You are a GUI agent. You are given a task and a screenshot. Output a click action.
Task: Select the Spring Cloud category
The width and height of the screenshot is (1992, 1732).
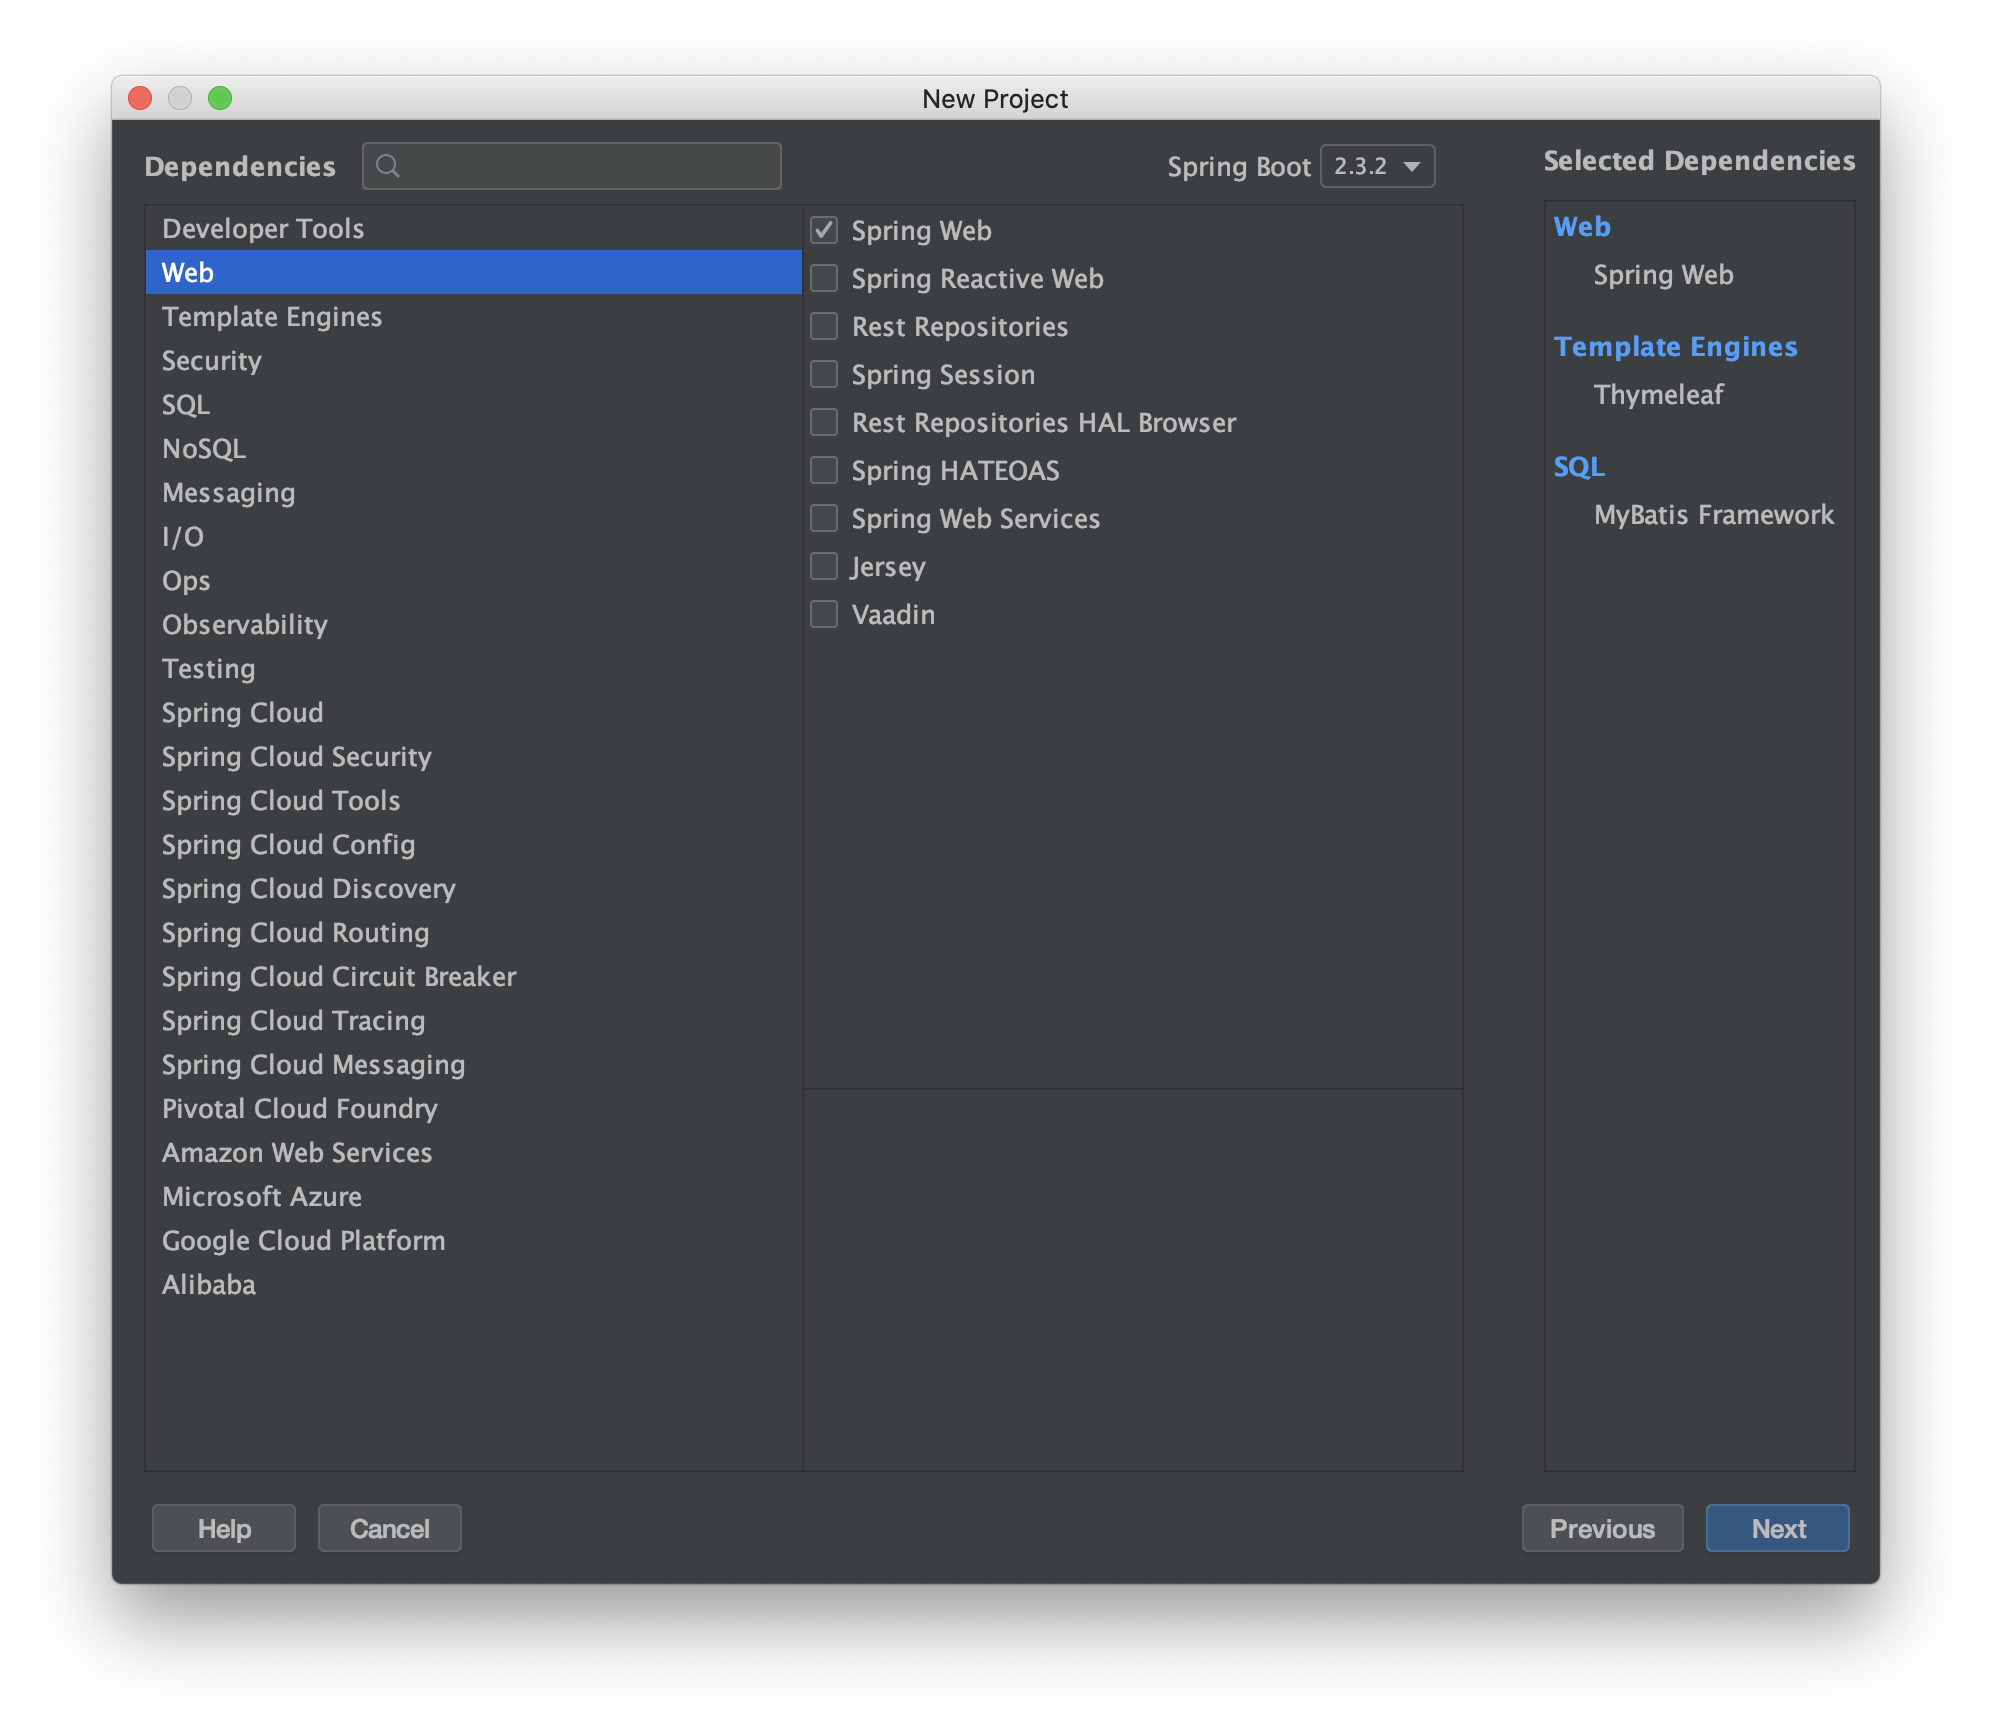(x=473, y=712)
